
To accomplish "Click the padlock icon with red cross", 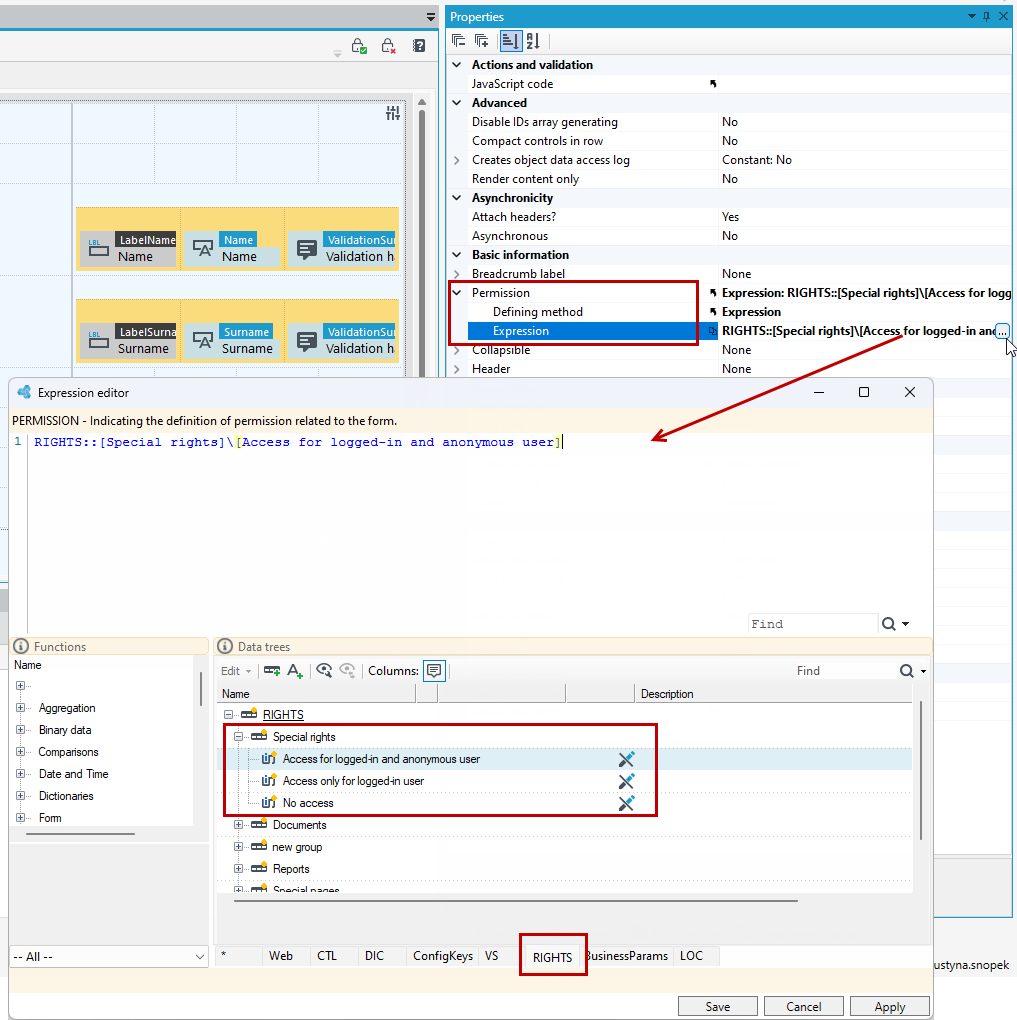I will coord(388,46).
